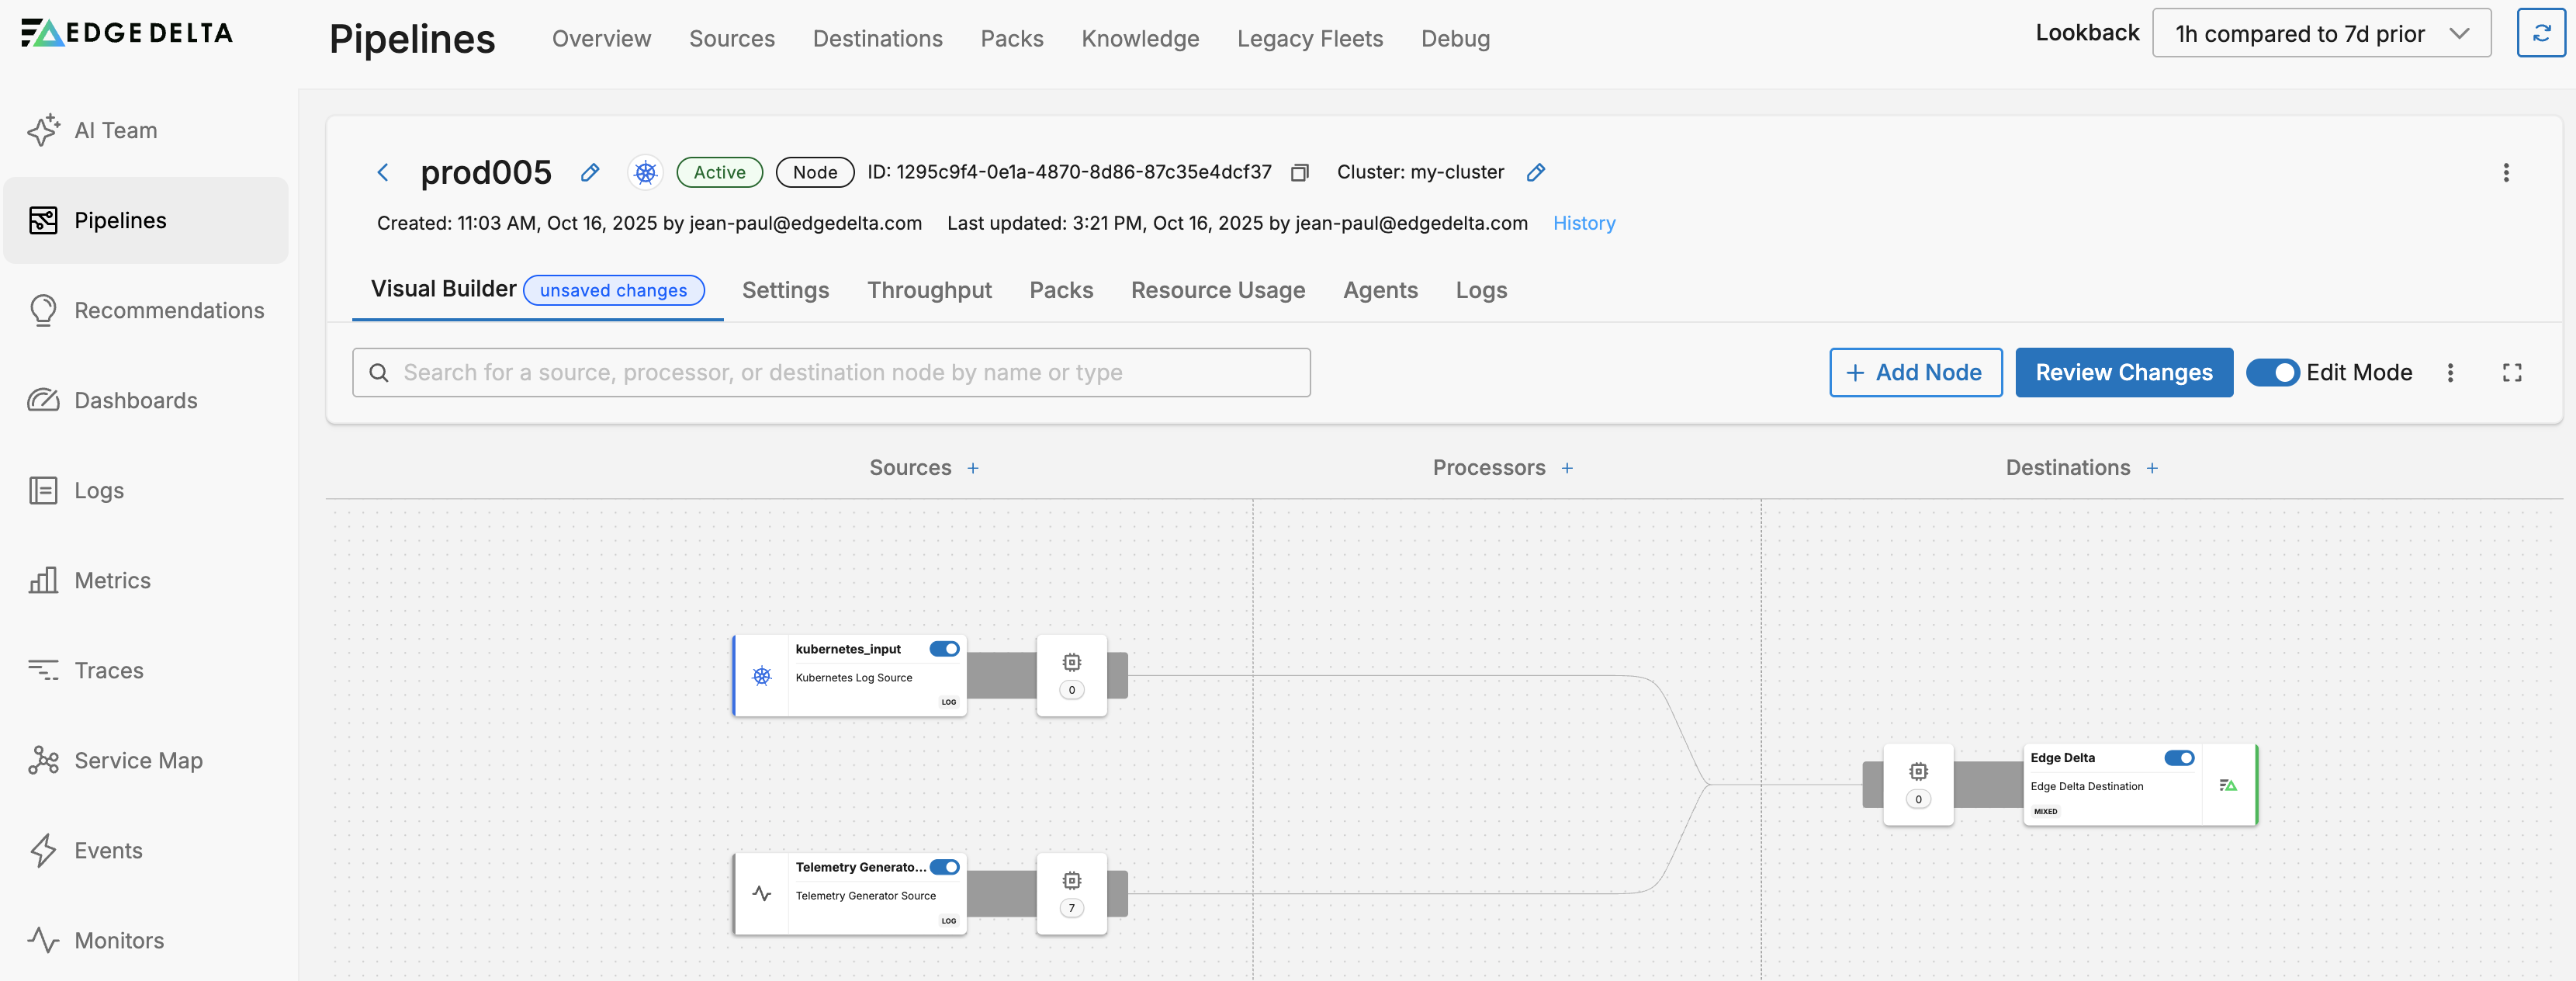Viewport: 2576px width, 981px height.
Task: Go back using the left arrow icon
Action: (383, 173)
